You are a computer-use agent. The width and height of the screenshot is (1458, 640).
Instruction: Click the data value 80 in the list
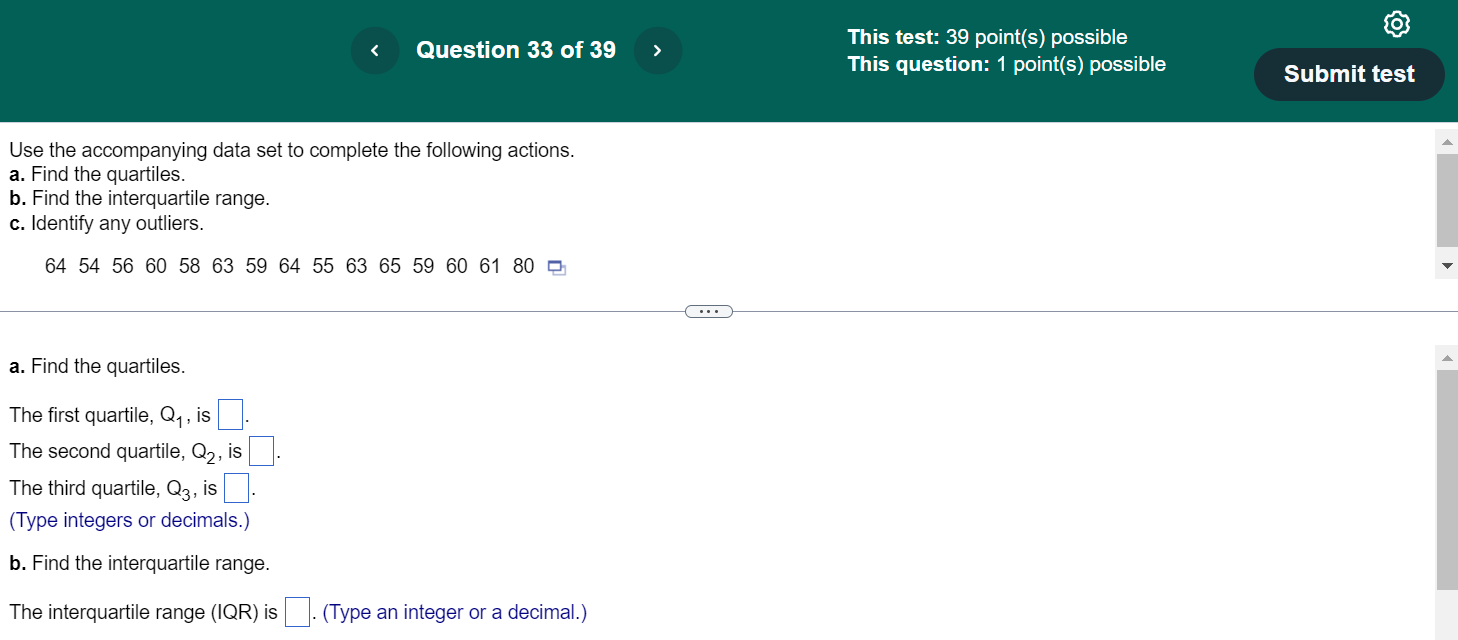[x=523, y=266]
